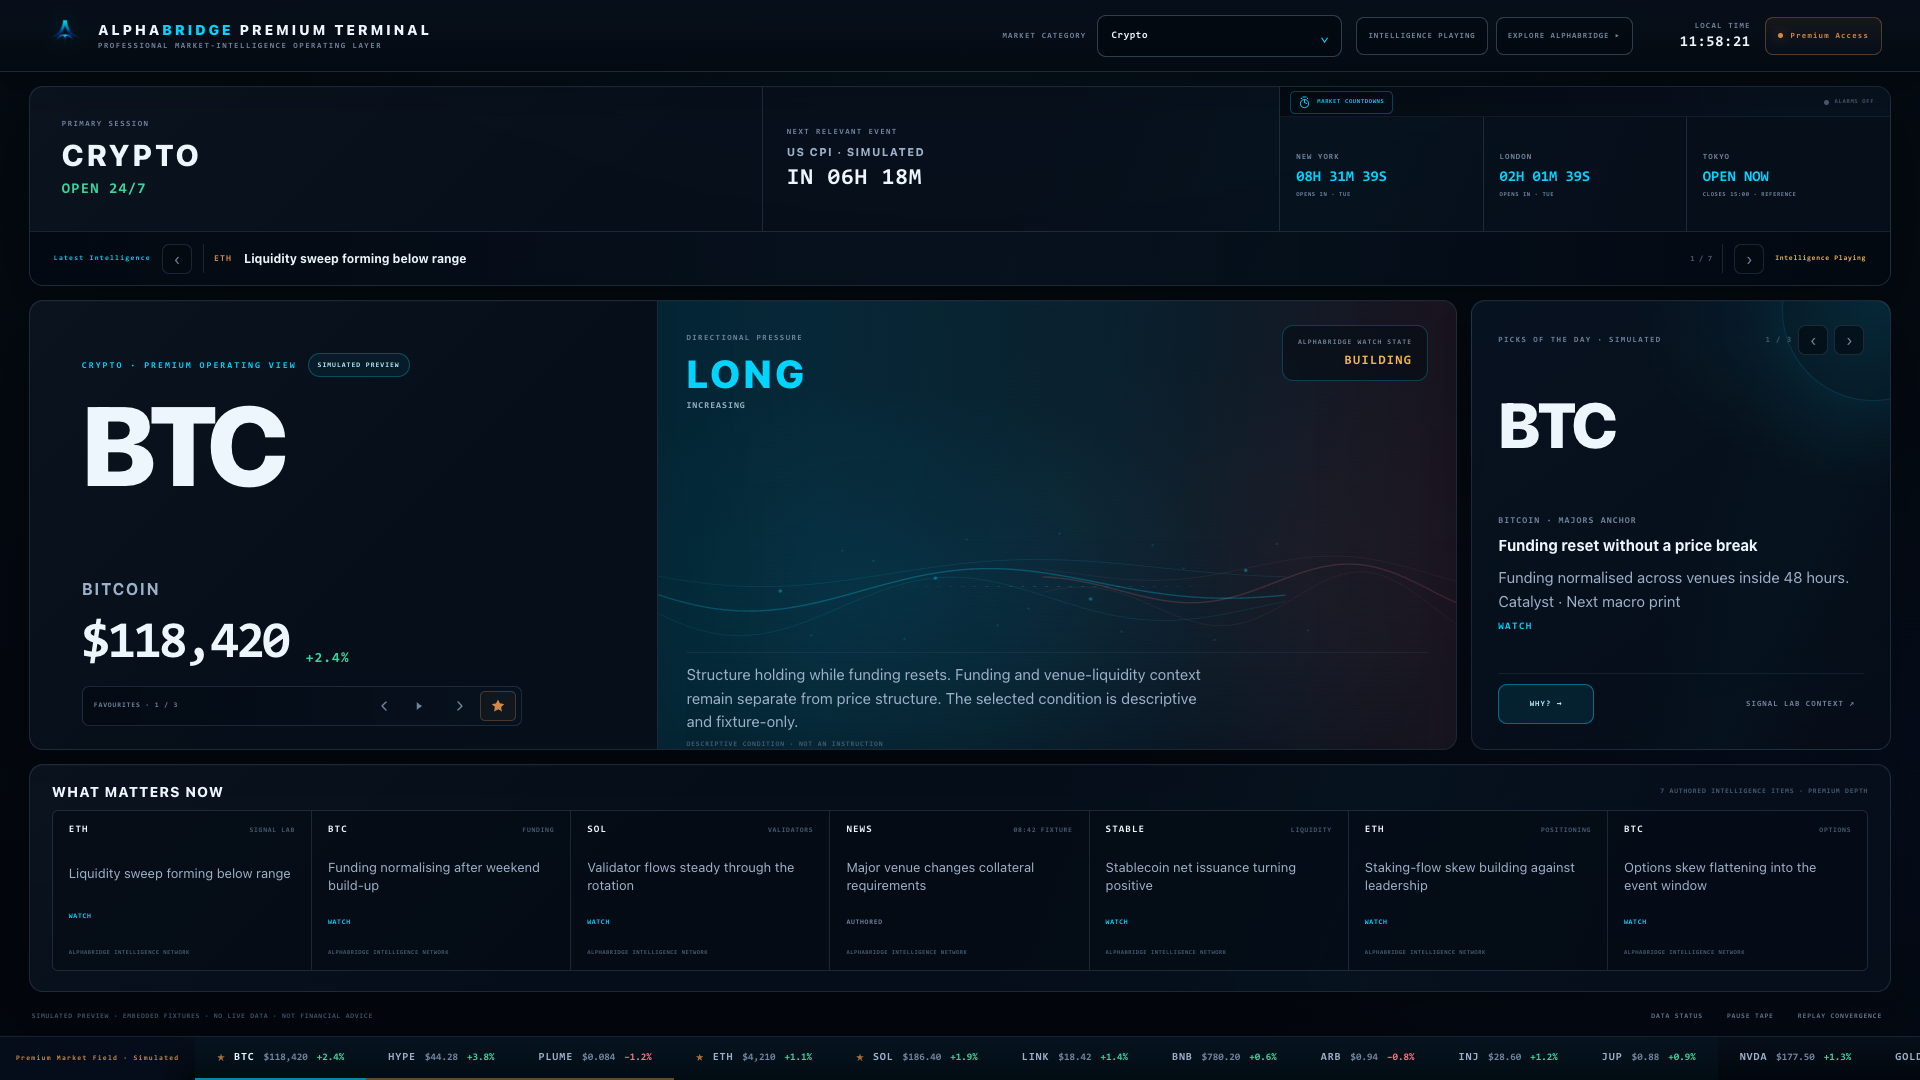This screenshot has width=1920, height=1080.
Task: Open the NEWS collateral requirements card
Action: 959,890
